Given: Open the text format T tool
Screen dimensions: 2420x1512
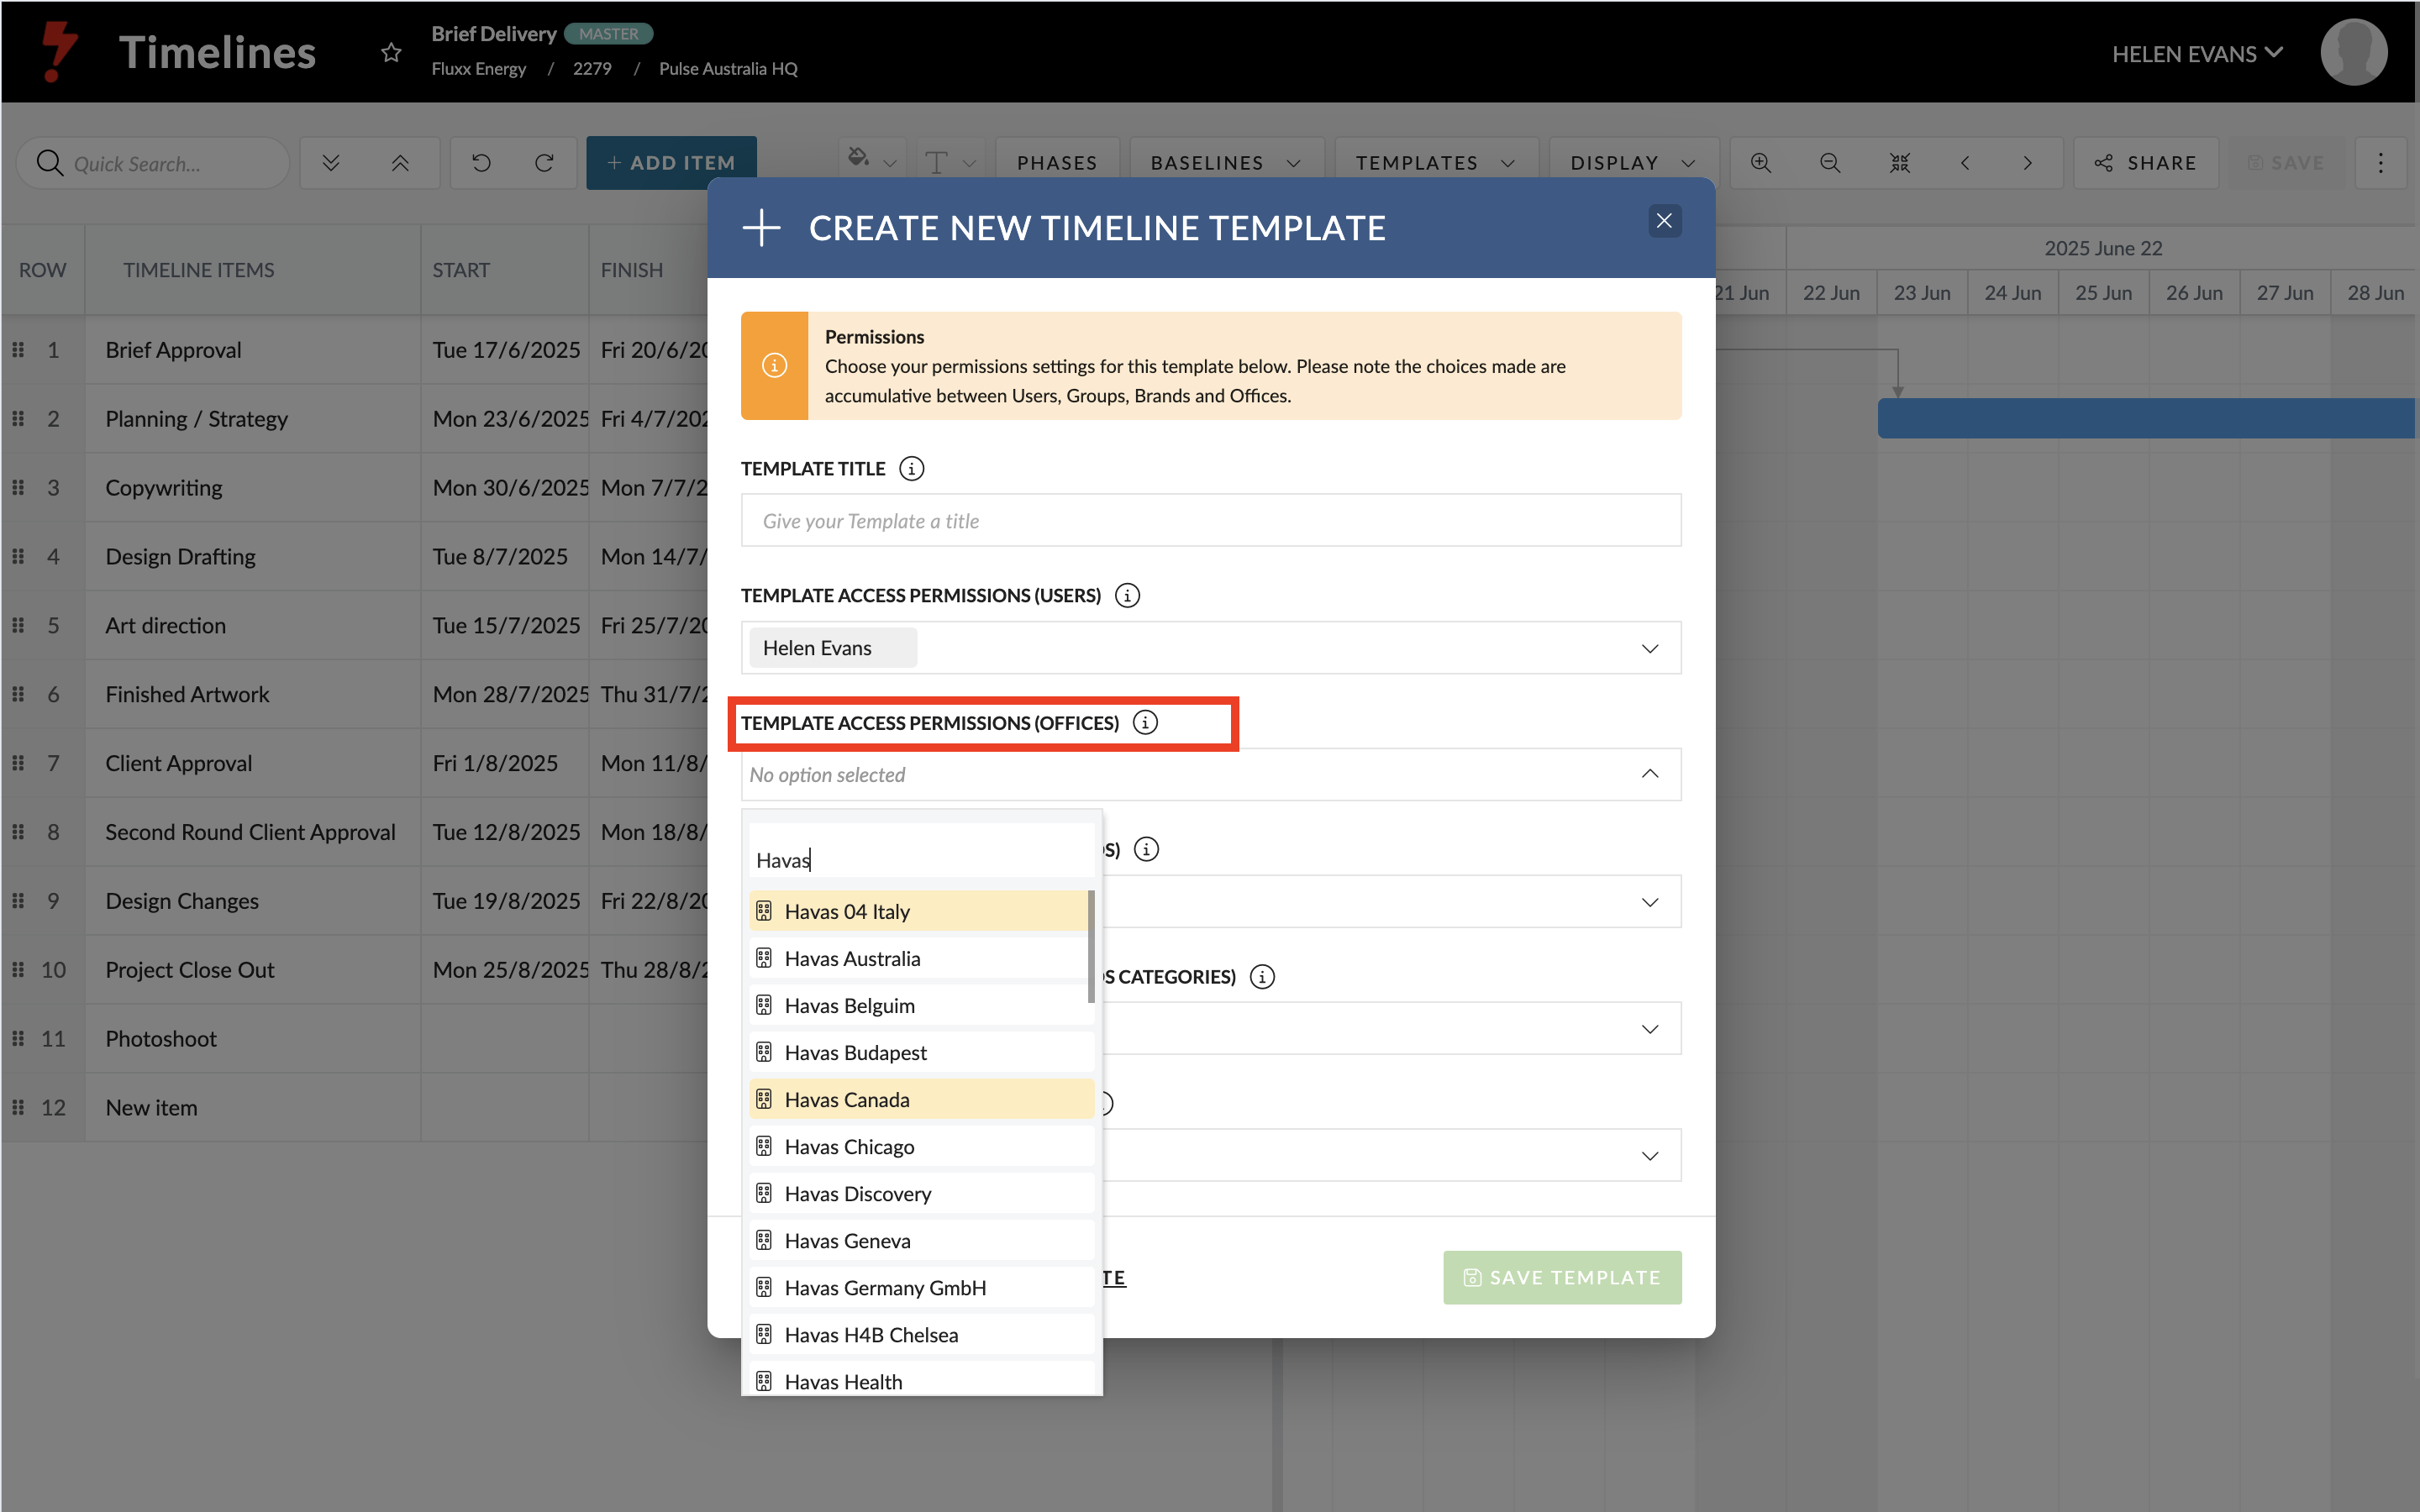Looking at the screenshot, I should click(937, 162).
